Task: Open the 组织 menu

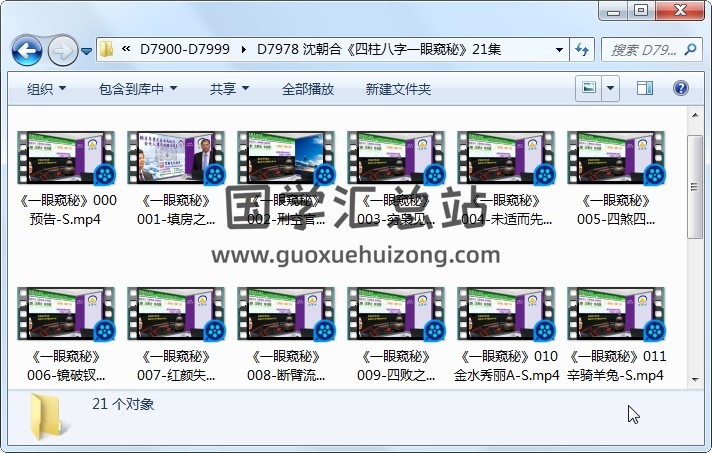Action: pyautogui.click(x=46, y=89)
